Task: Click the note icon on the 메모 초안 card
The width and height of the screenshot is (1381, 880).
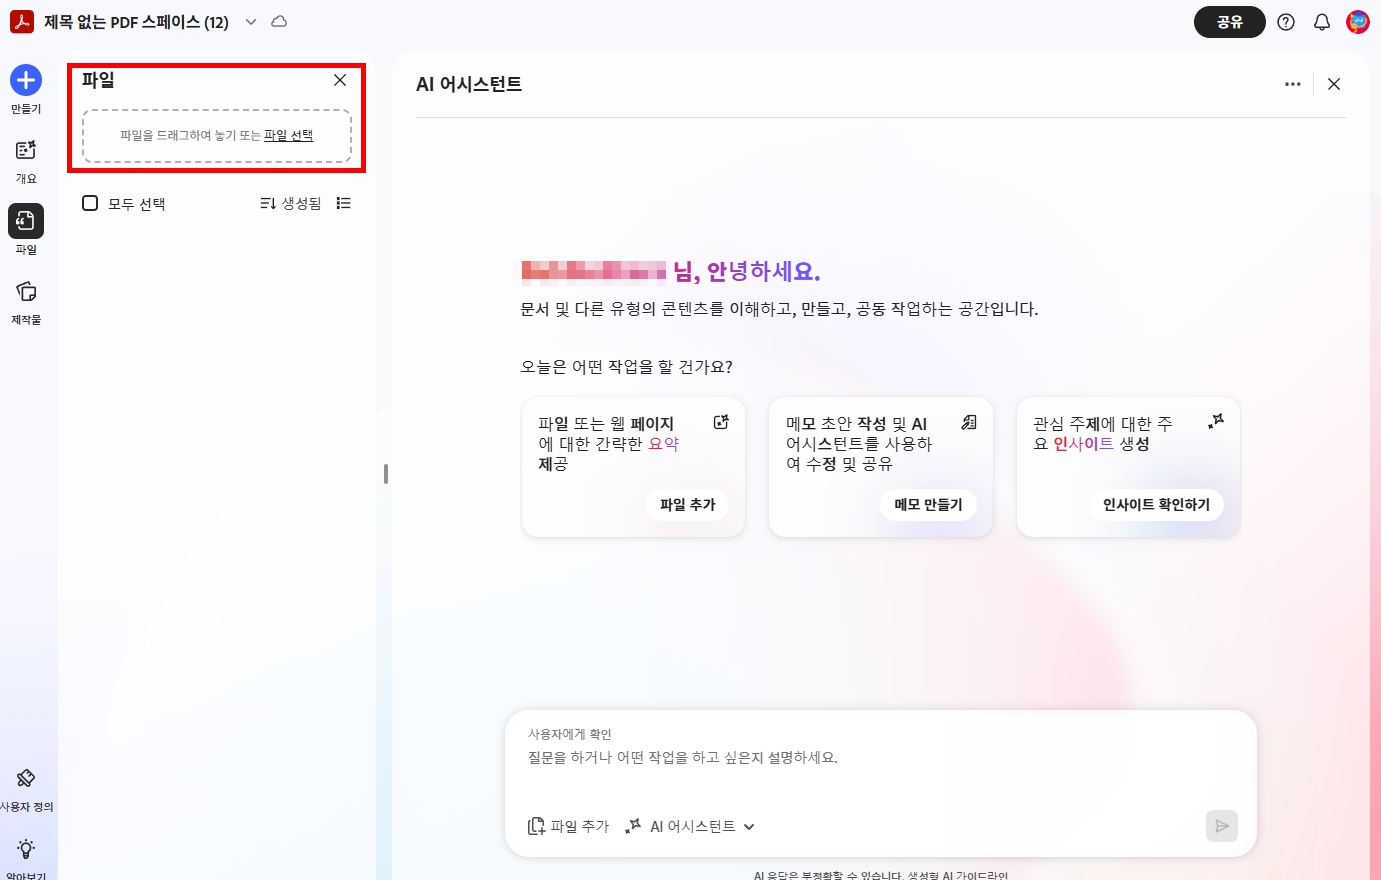Action: coord(969,422)
